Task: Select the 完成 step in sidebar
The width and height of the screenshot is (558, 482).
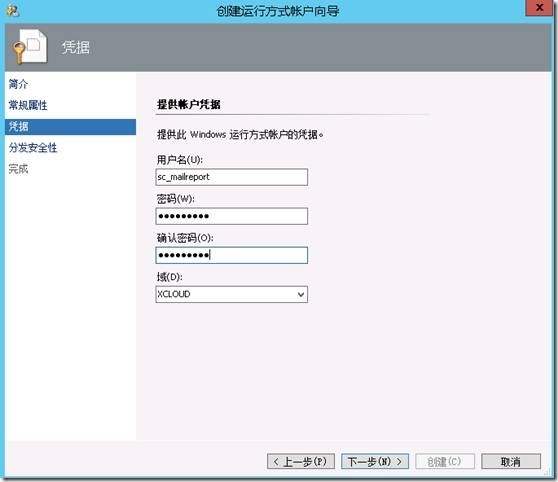Action: (19, 169)
